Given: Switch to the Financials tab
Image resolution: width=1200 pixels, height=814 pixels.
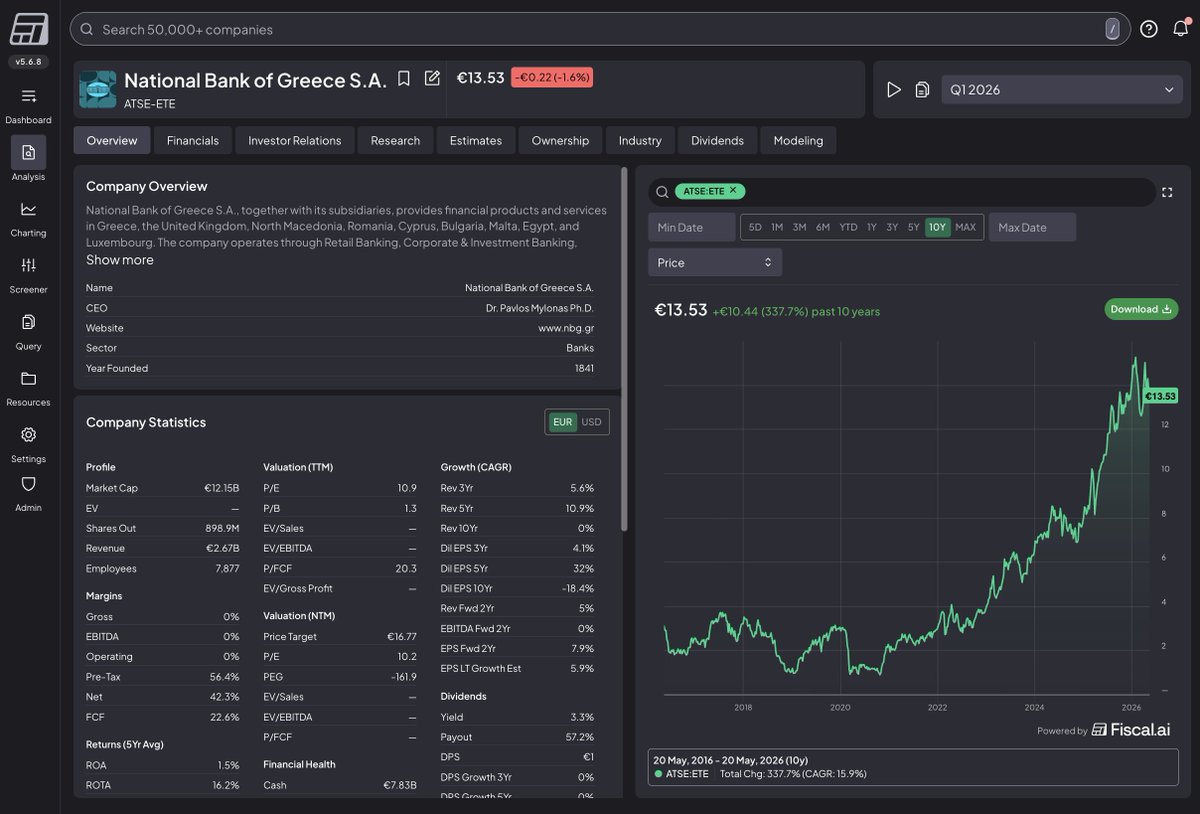Looking at the screenshot, I should 193,141.
